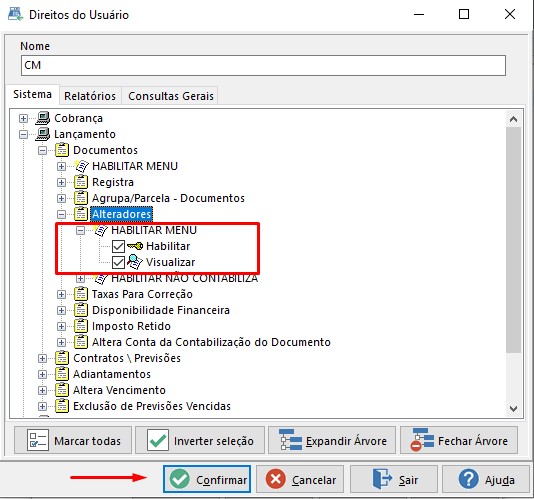
Task: Click the Inverter seleção button
Action: [200, 440]
